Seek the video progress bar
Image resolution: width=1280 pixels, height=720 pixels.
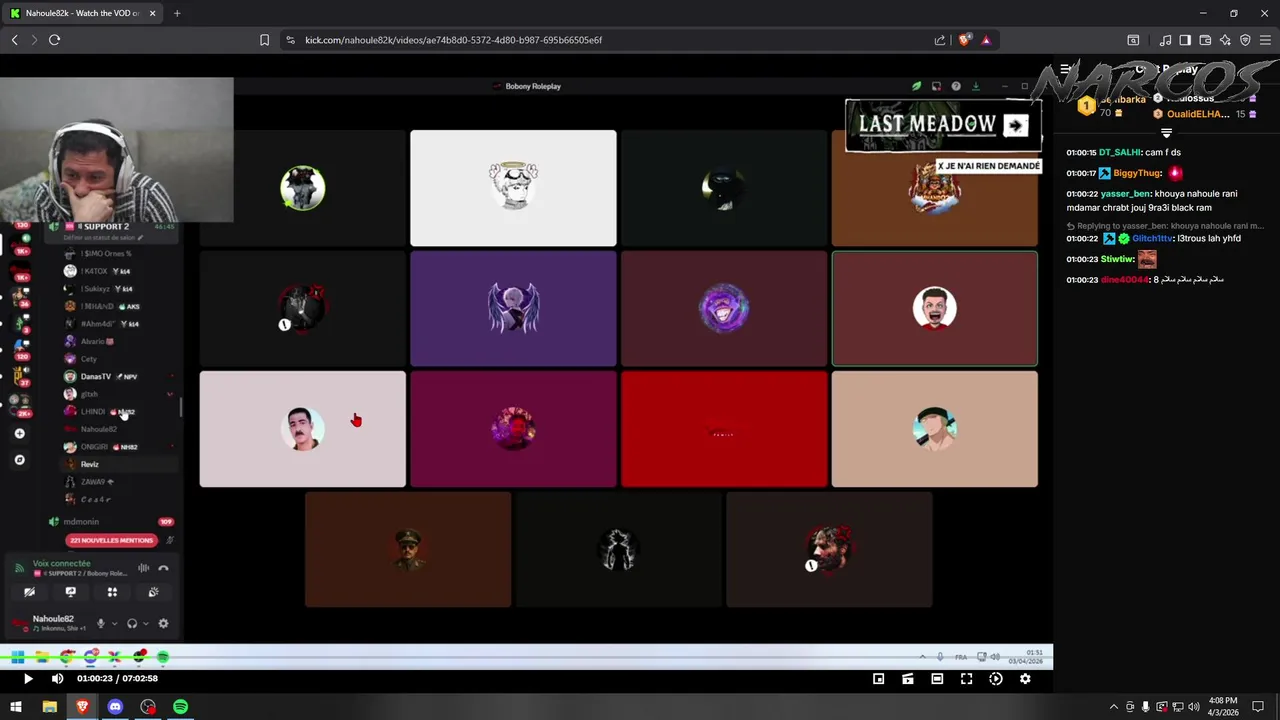click(x=526, y=657)
